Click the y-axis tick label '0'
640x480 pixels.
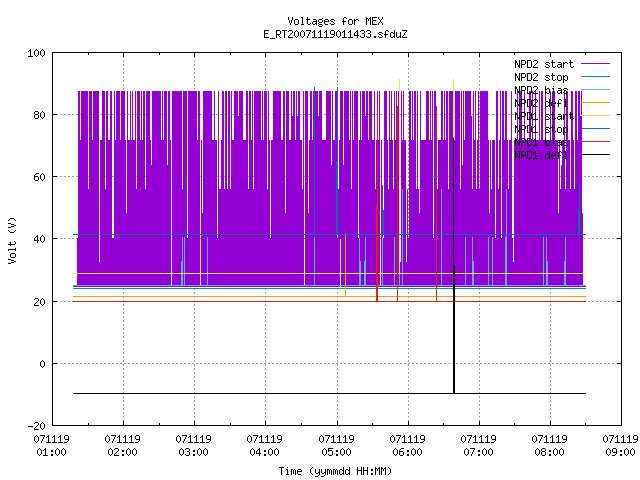pos(42,364)
